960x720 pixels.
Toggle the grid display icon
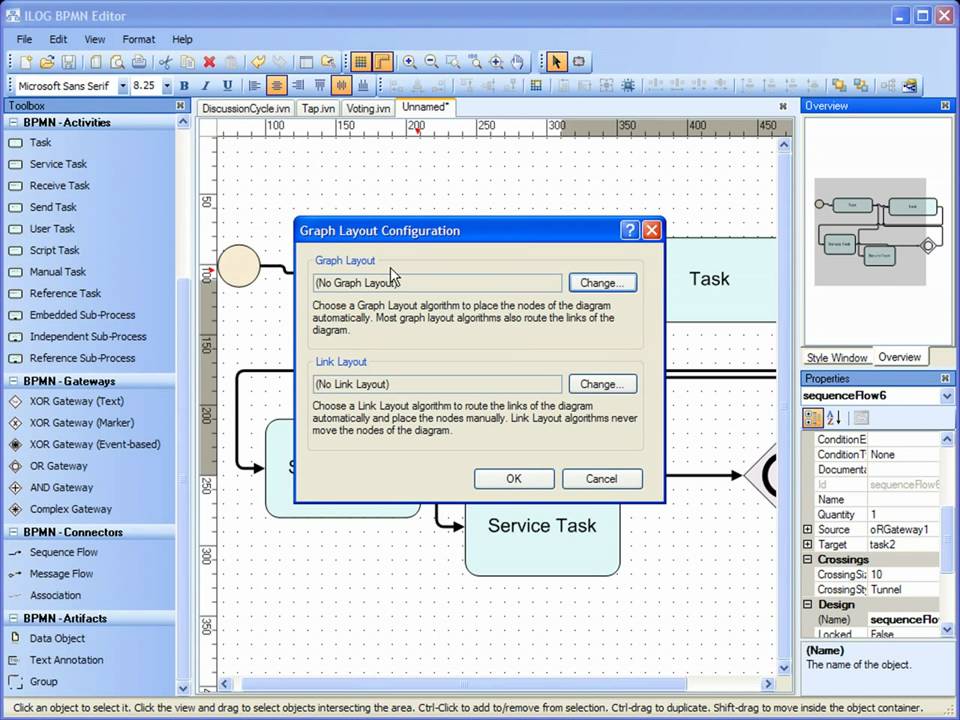(361, 62)
